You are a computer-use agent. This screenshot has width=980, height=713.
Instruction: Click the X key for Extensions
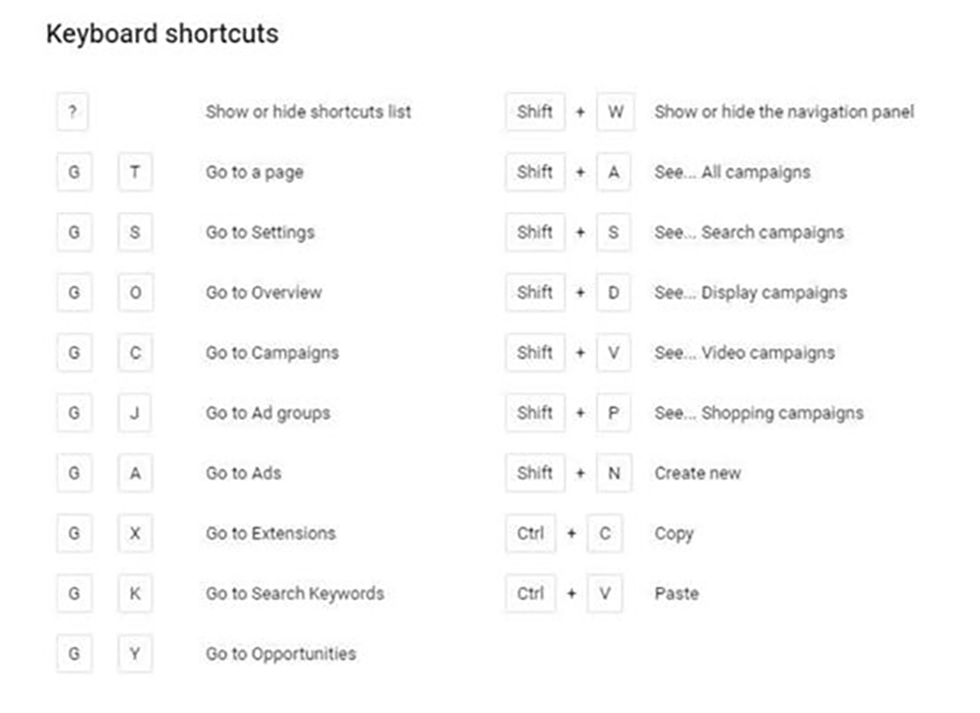point(135,533)
